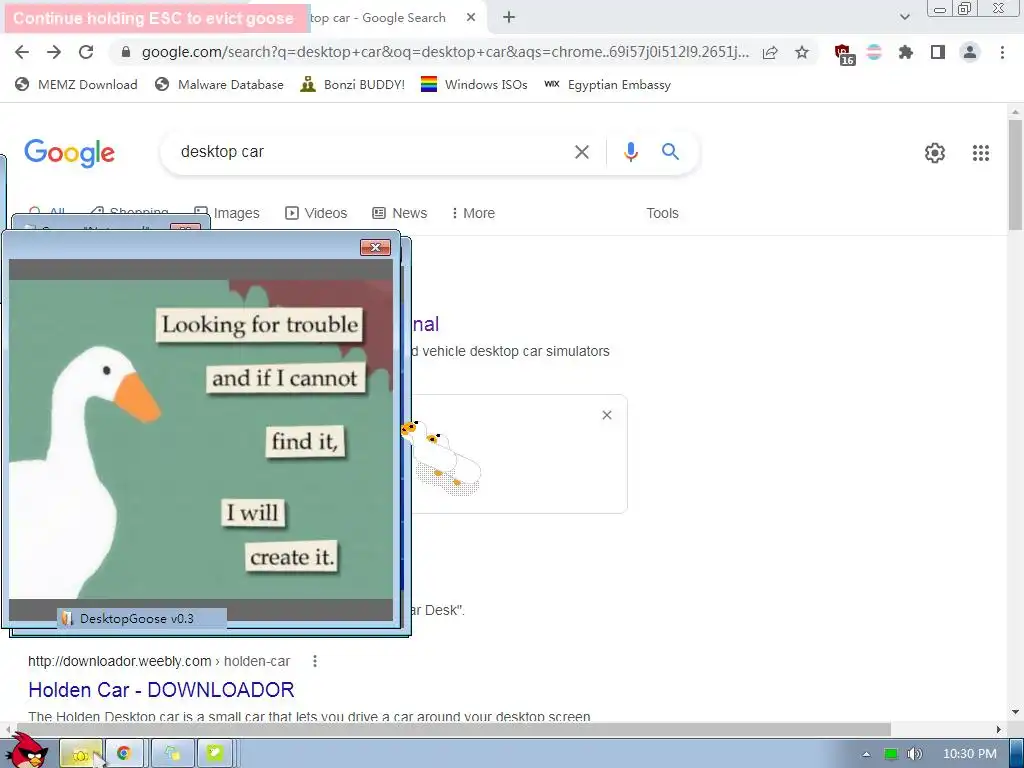Screen dimensions: 1024x768
Task: Open the green tray status icon
Action: pos(891,754)
